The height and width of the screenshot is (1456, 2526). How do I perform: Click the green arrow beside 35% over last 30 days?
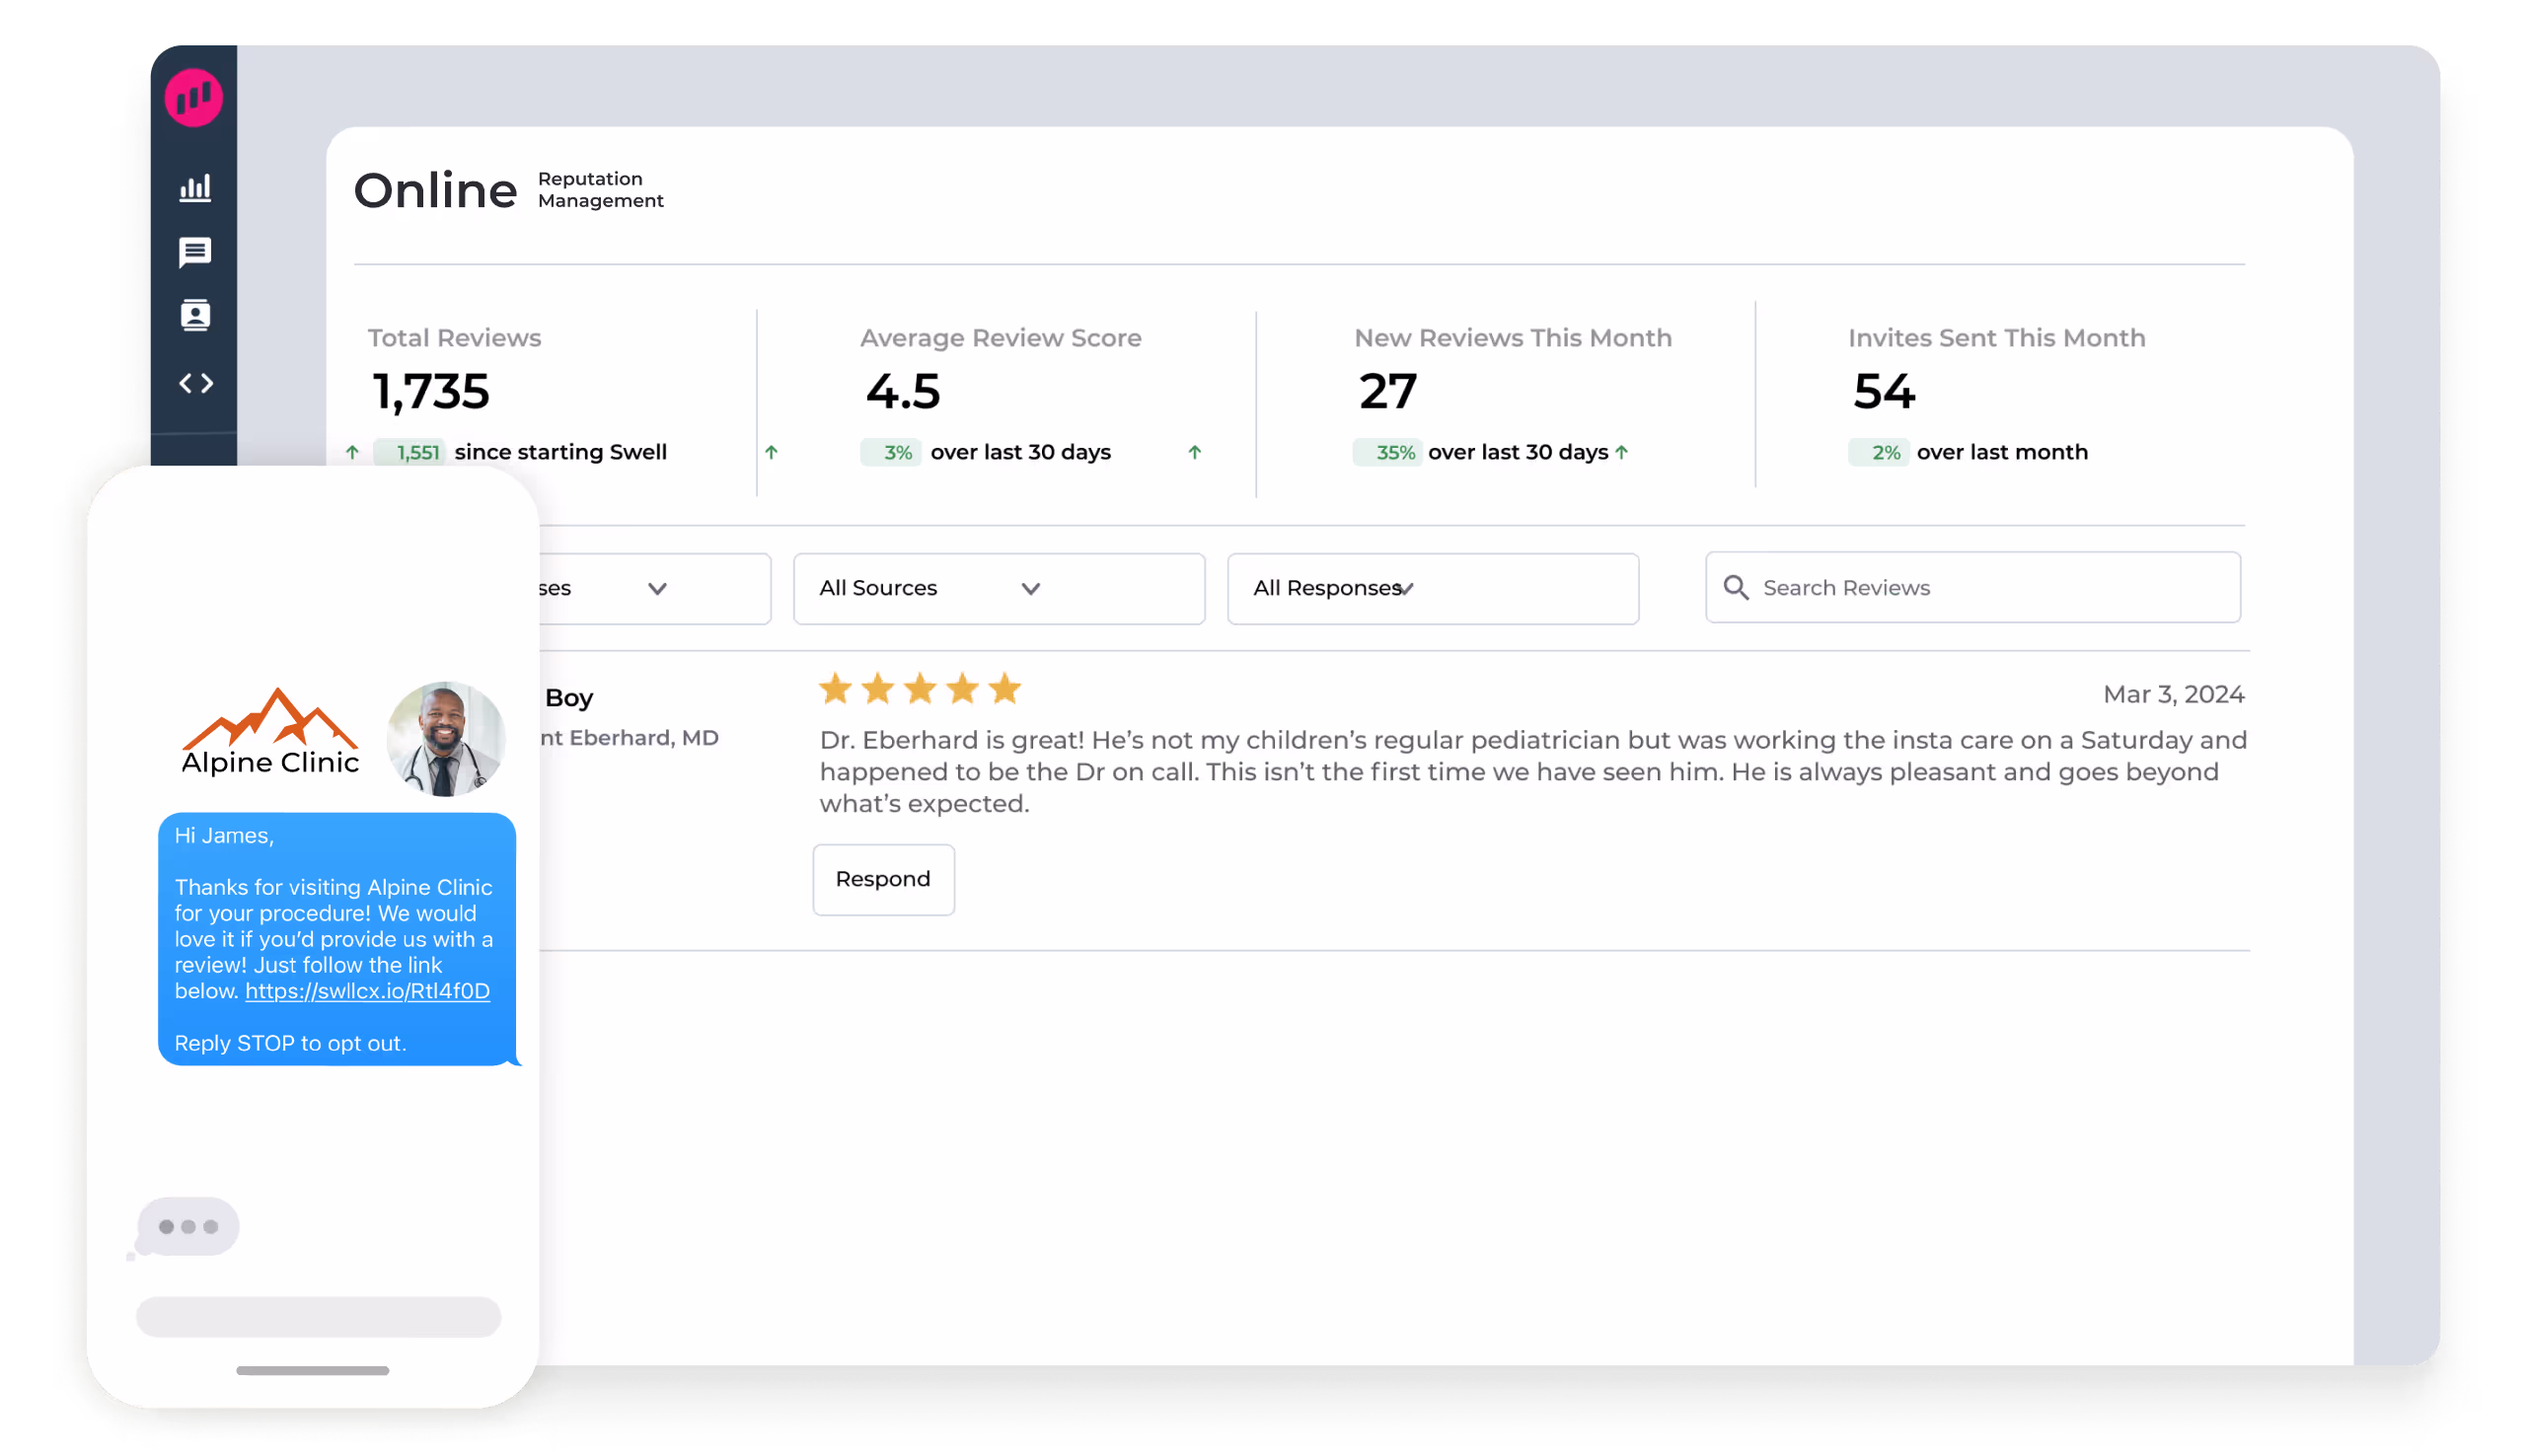coord(1621,453)
